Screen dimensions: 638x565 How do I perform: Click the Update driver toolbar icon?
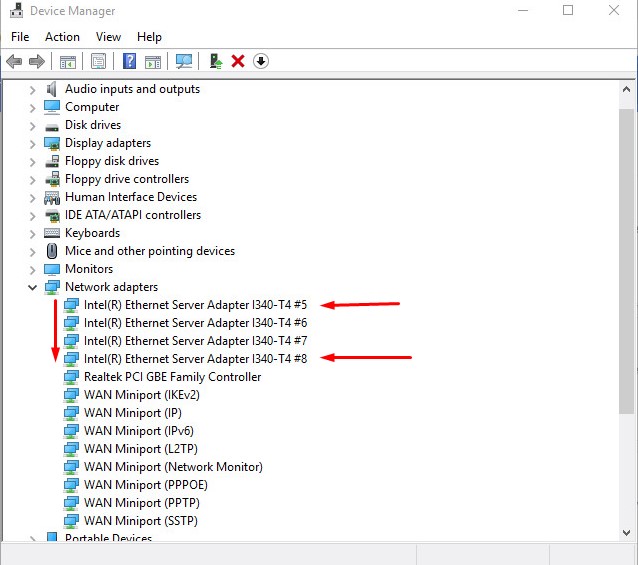(215, 61)
